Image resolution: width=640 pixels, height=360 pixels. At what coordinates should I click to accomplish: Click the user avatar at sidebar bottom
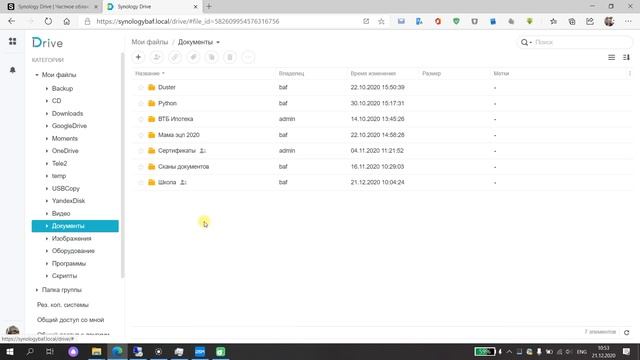(12, 330)
